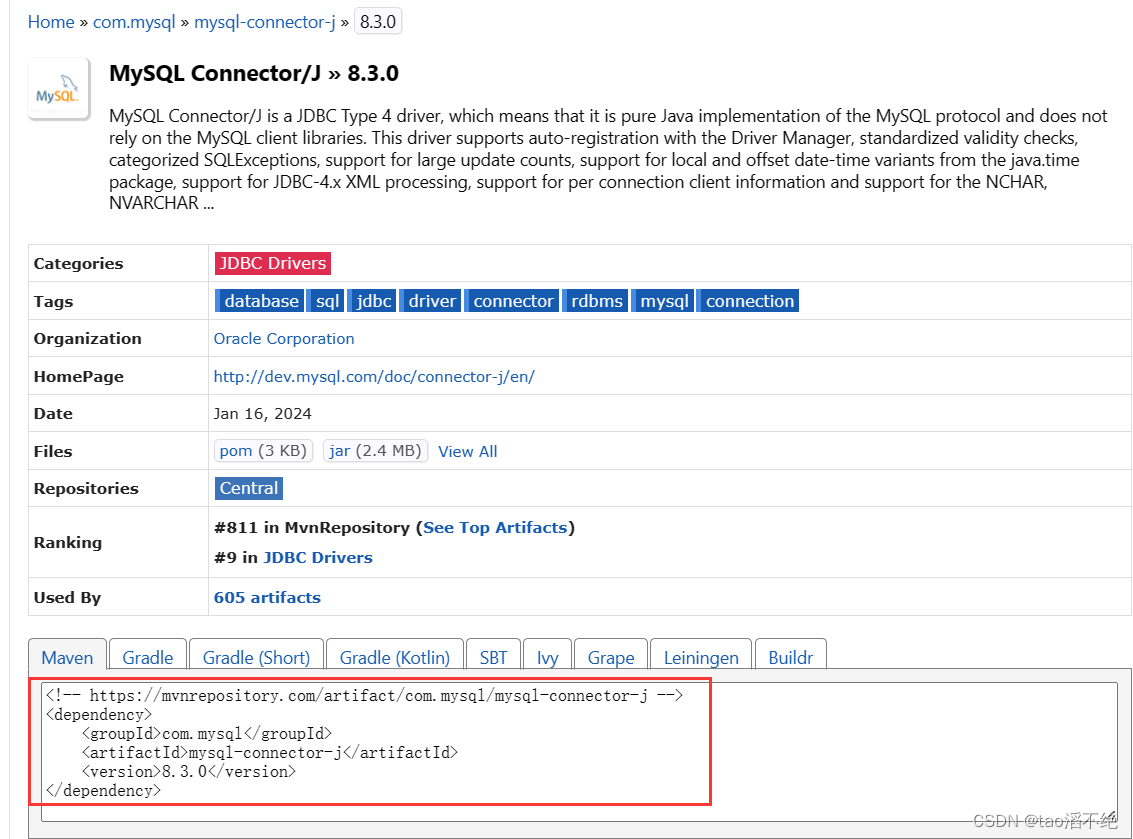This screenshot has height=839, width=1133.
Task: Click the Date row label
Action: pos(53,413)
